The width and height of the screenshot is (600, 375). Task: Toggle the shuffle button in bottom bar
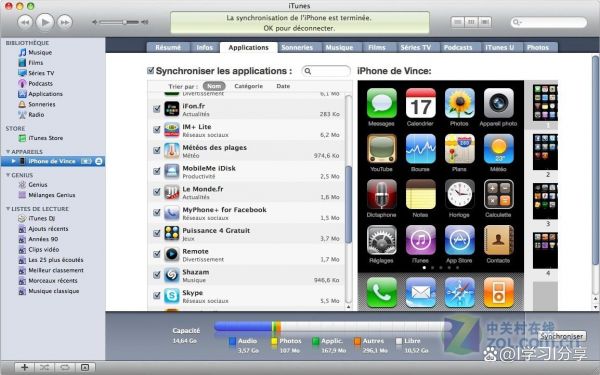click(x=44, y=367)
